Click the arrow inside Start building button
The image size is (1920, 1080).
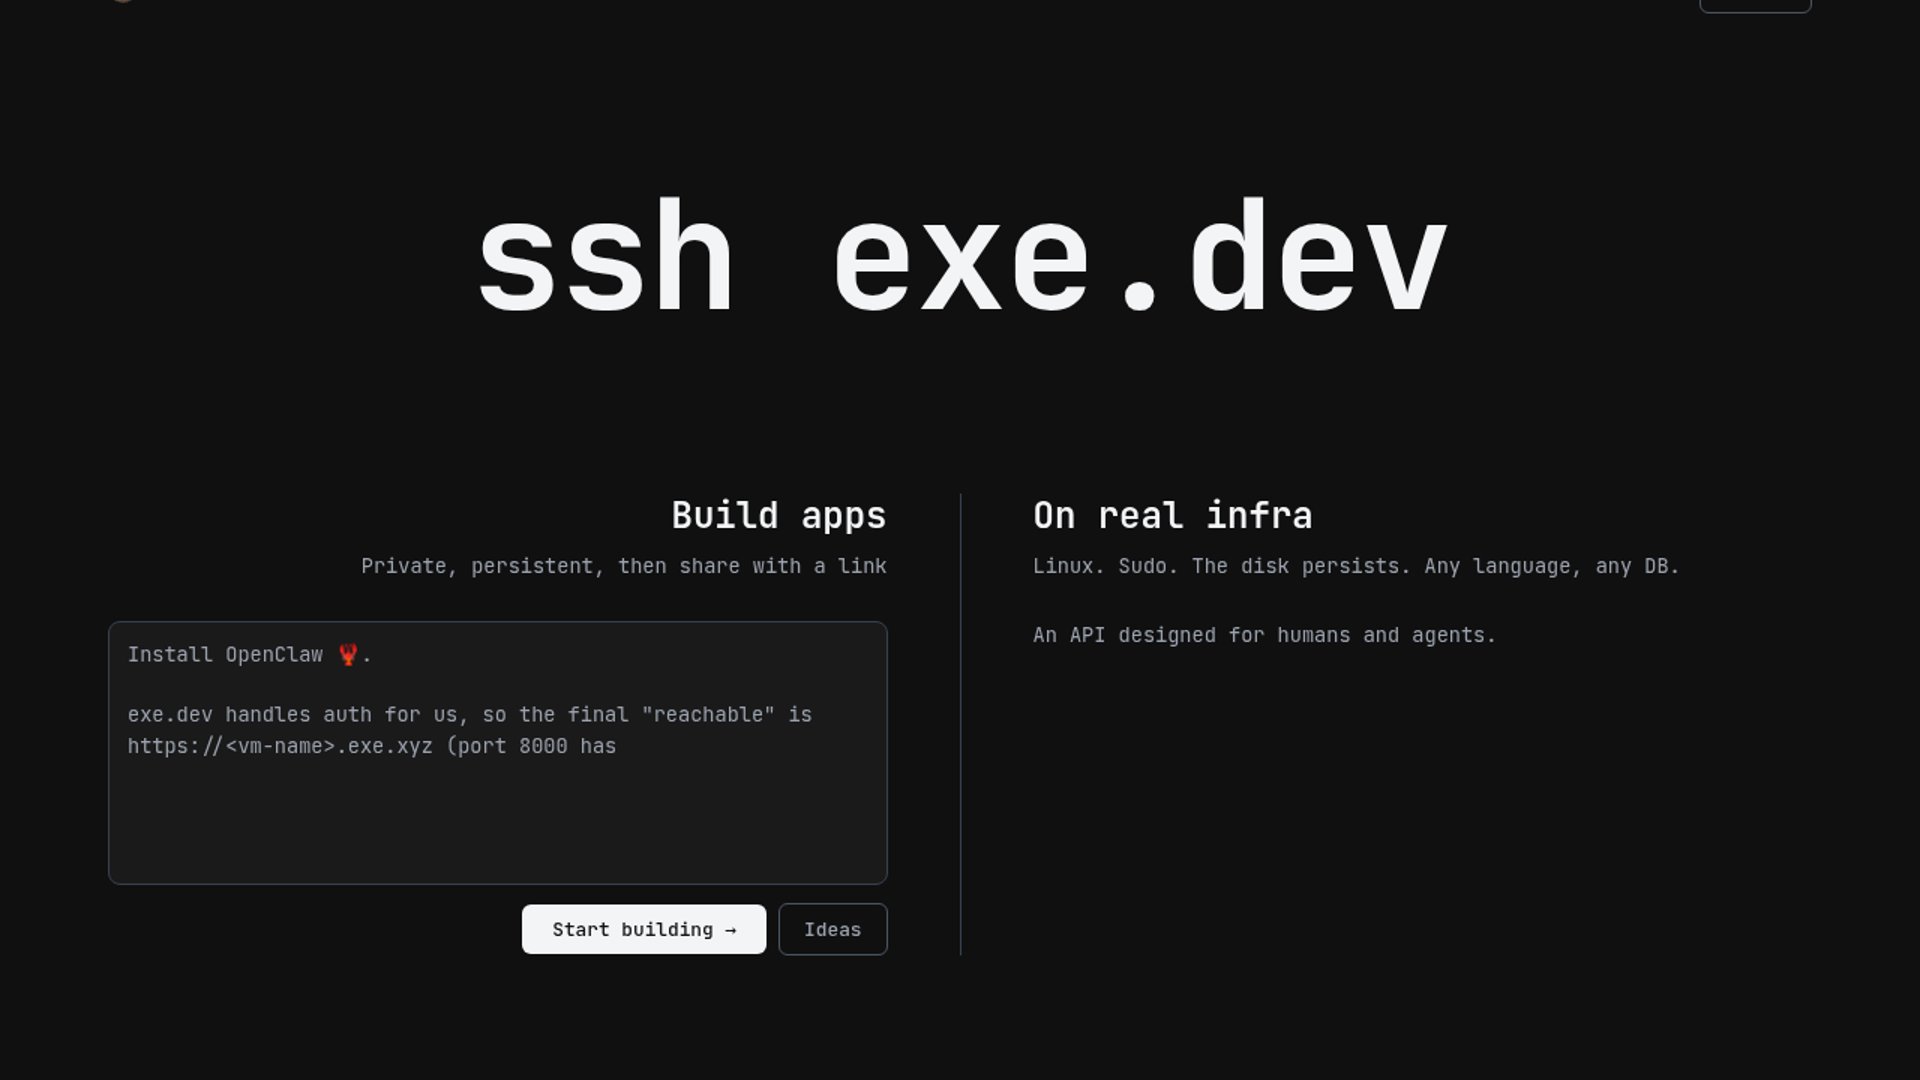[731, 930]
